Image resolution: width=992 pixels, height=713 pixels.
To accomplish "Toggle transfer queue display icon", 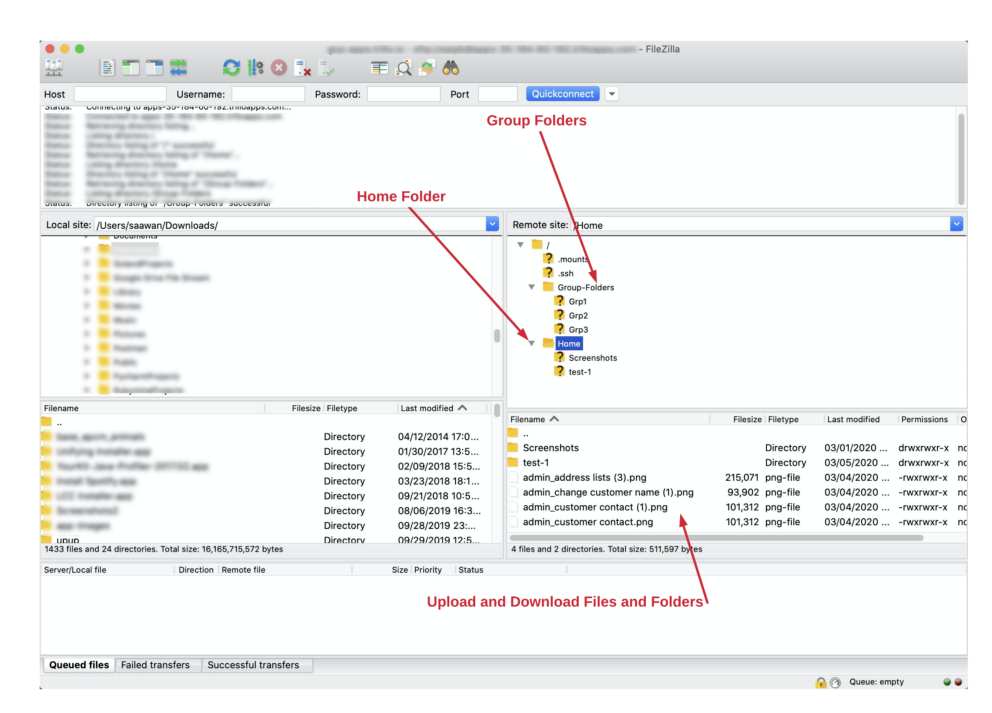I will (x=178, y=68).
